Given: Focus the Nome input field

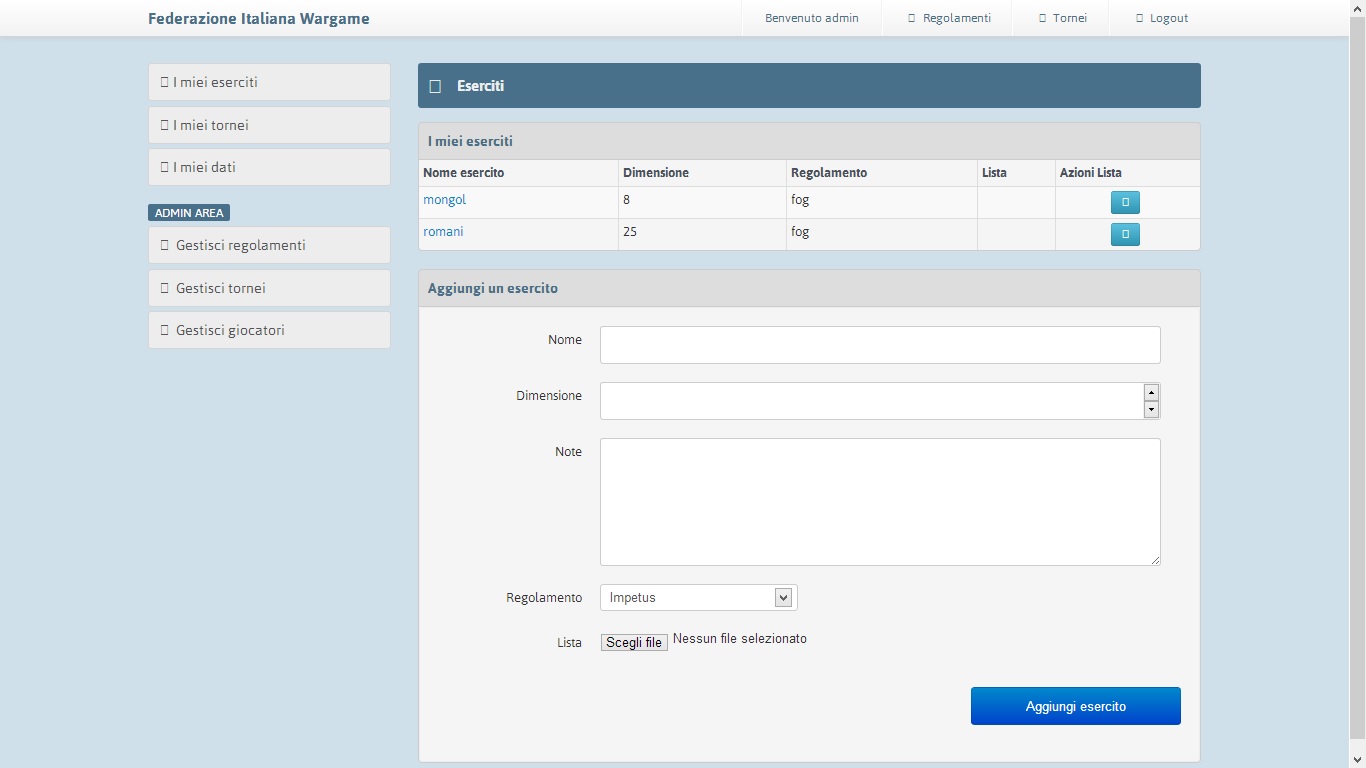Looking at the screenshot, I should click(x=880, y=345).
